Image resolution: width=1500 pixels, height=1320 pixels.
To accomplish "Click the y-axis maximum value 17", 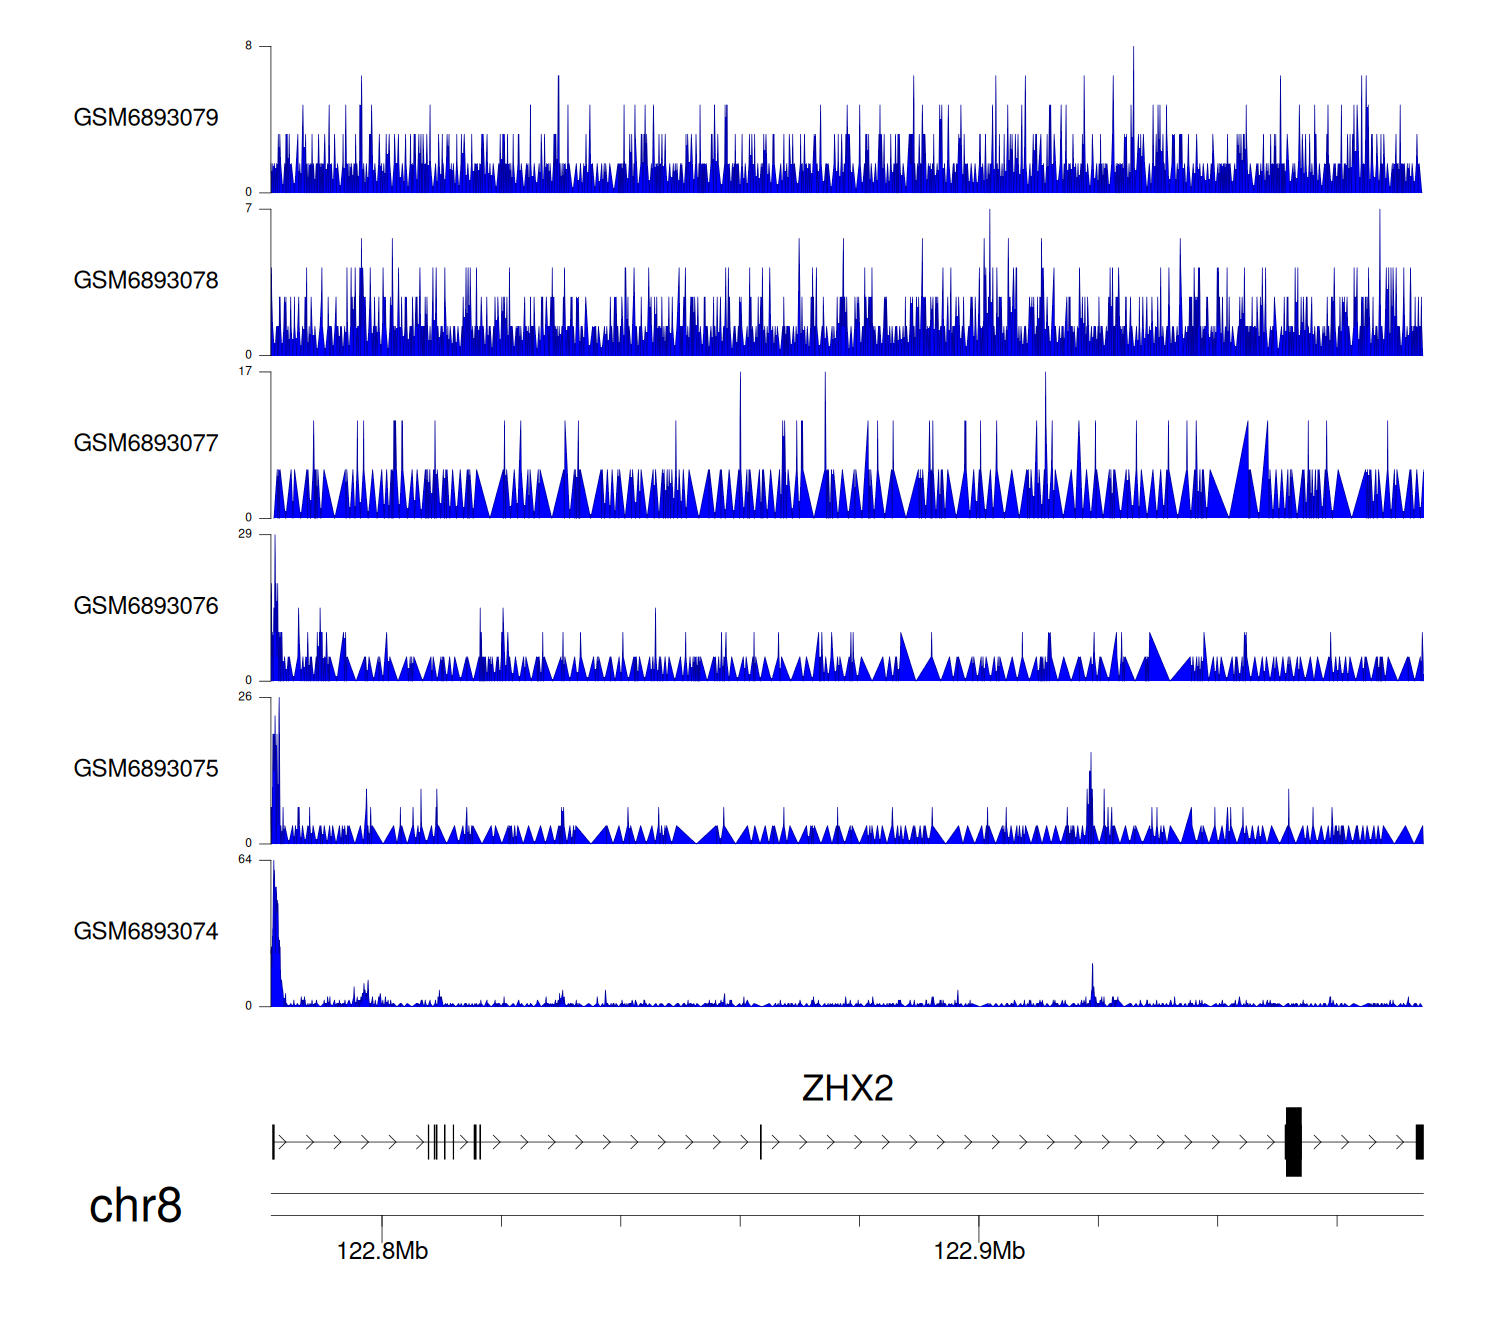I will click(245, 371).
